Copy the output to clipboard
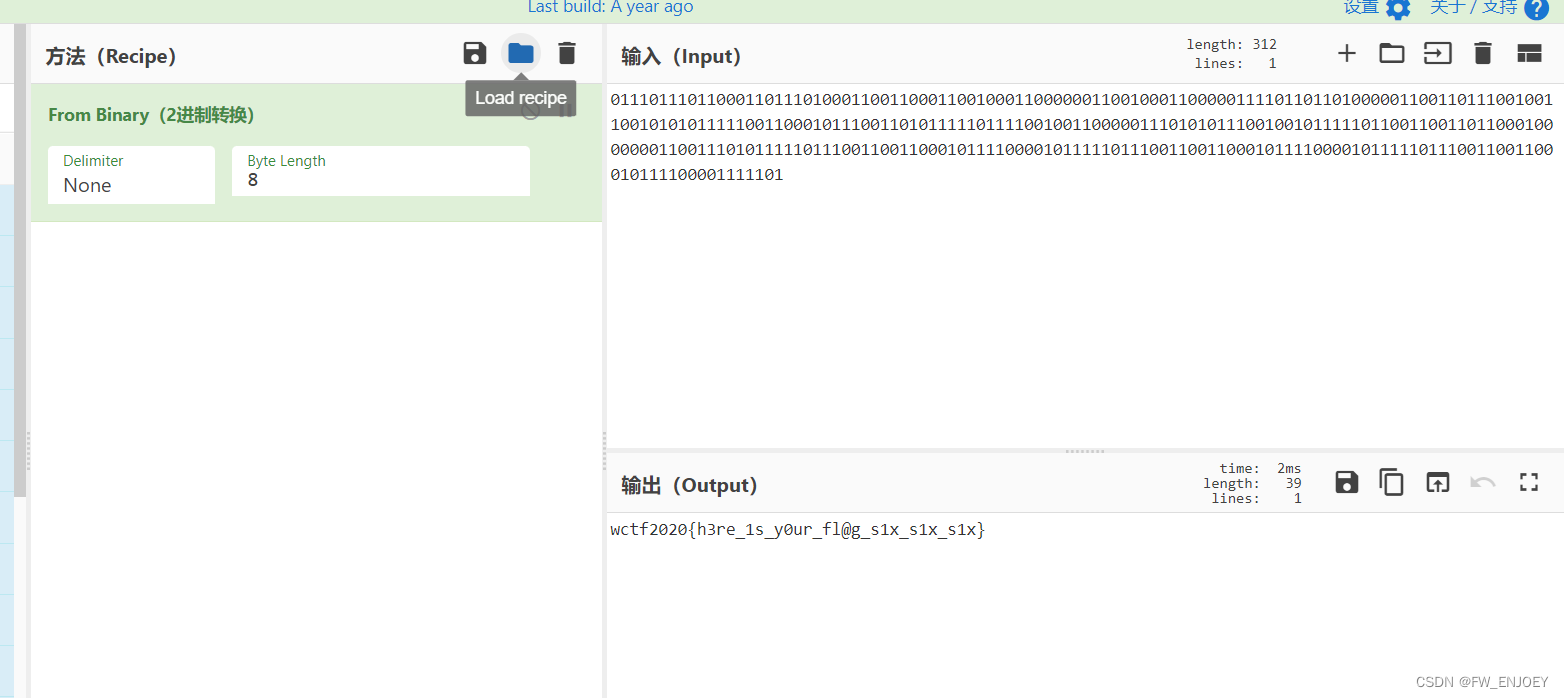Screen dimensions: 1564x698 point(1391,481)
